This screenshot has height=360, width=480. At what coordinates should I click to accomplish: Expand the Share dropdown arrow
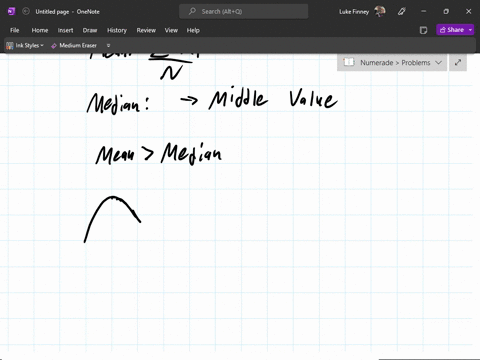tap(470, 30)
